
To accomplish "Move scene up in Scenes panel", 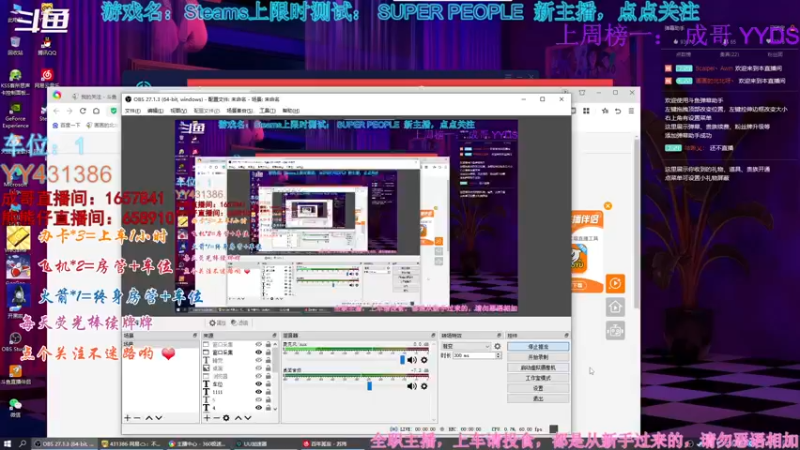I will pos(149,418).
